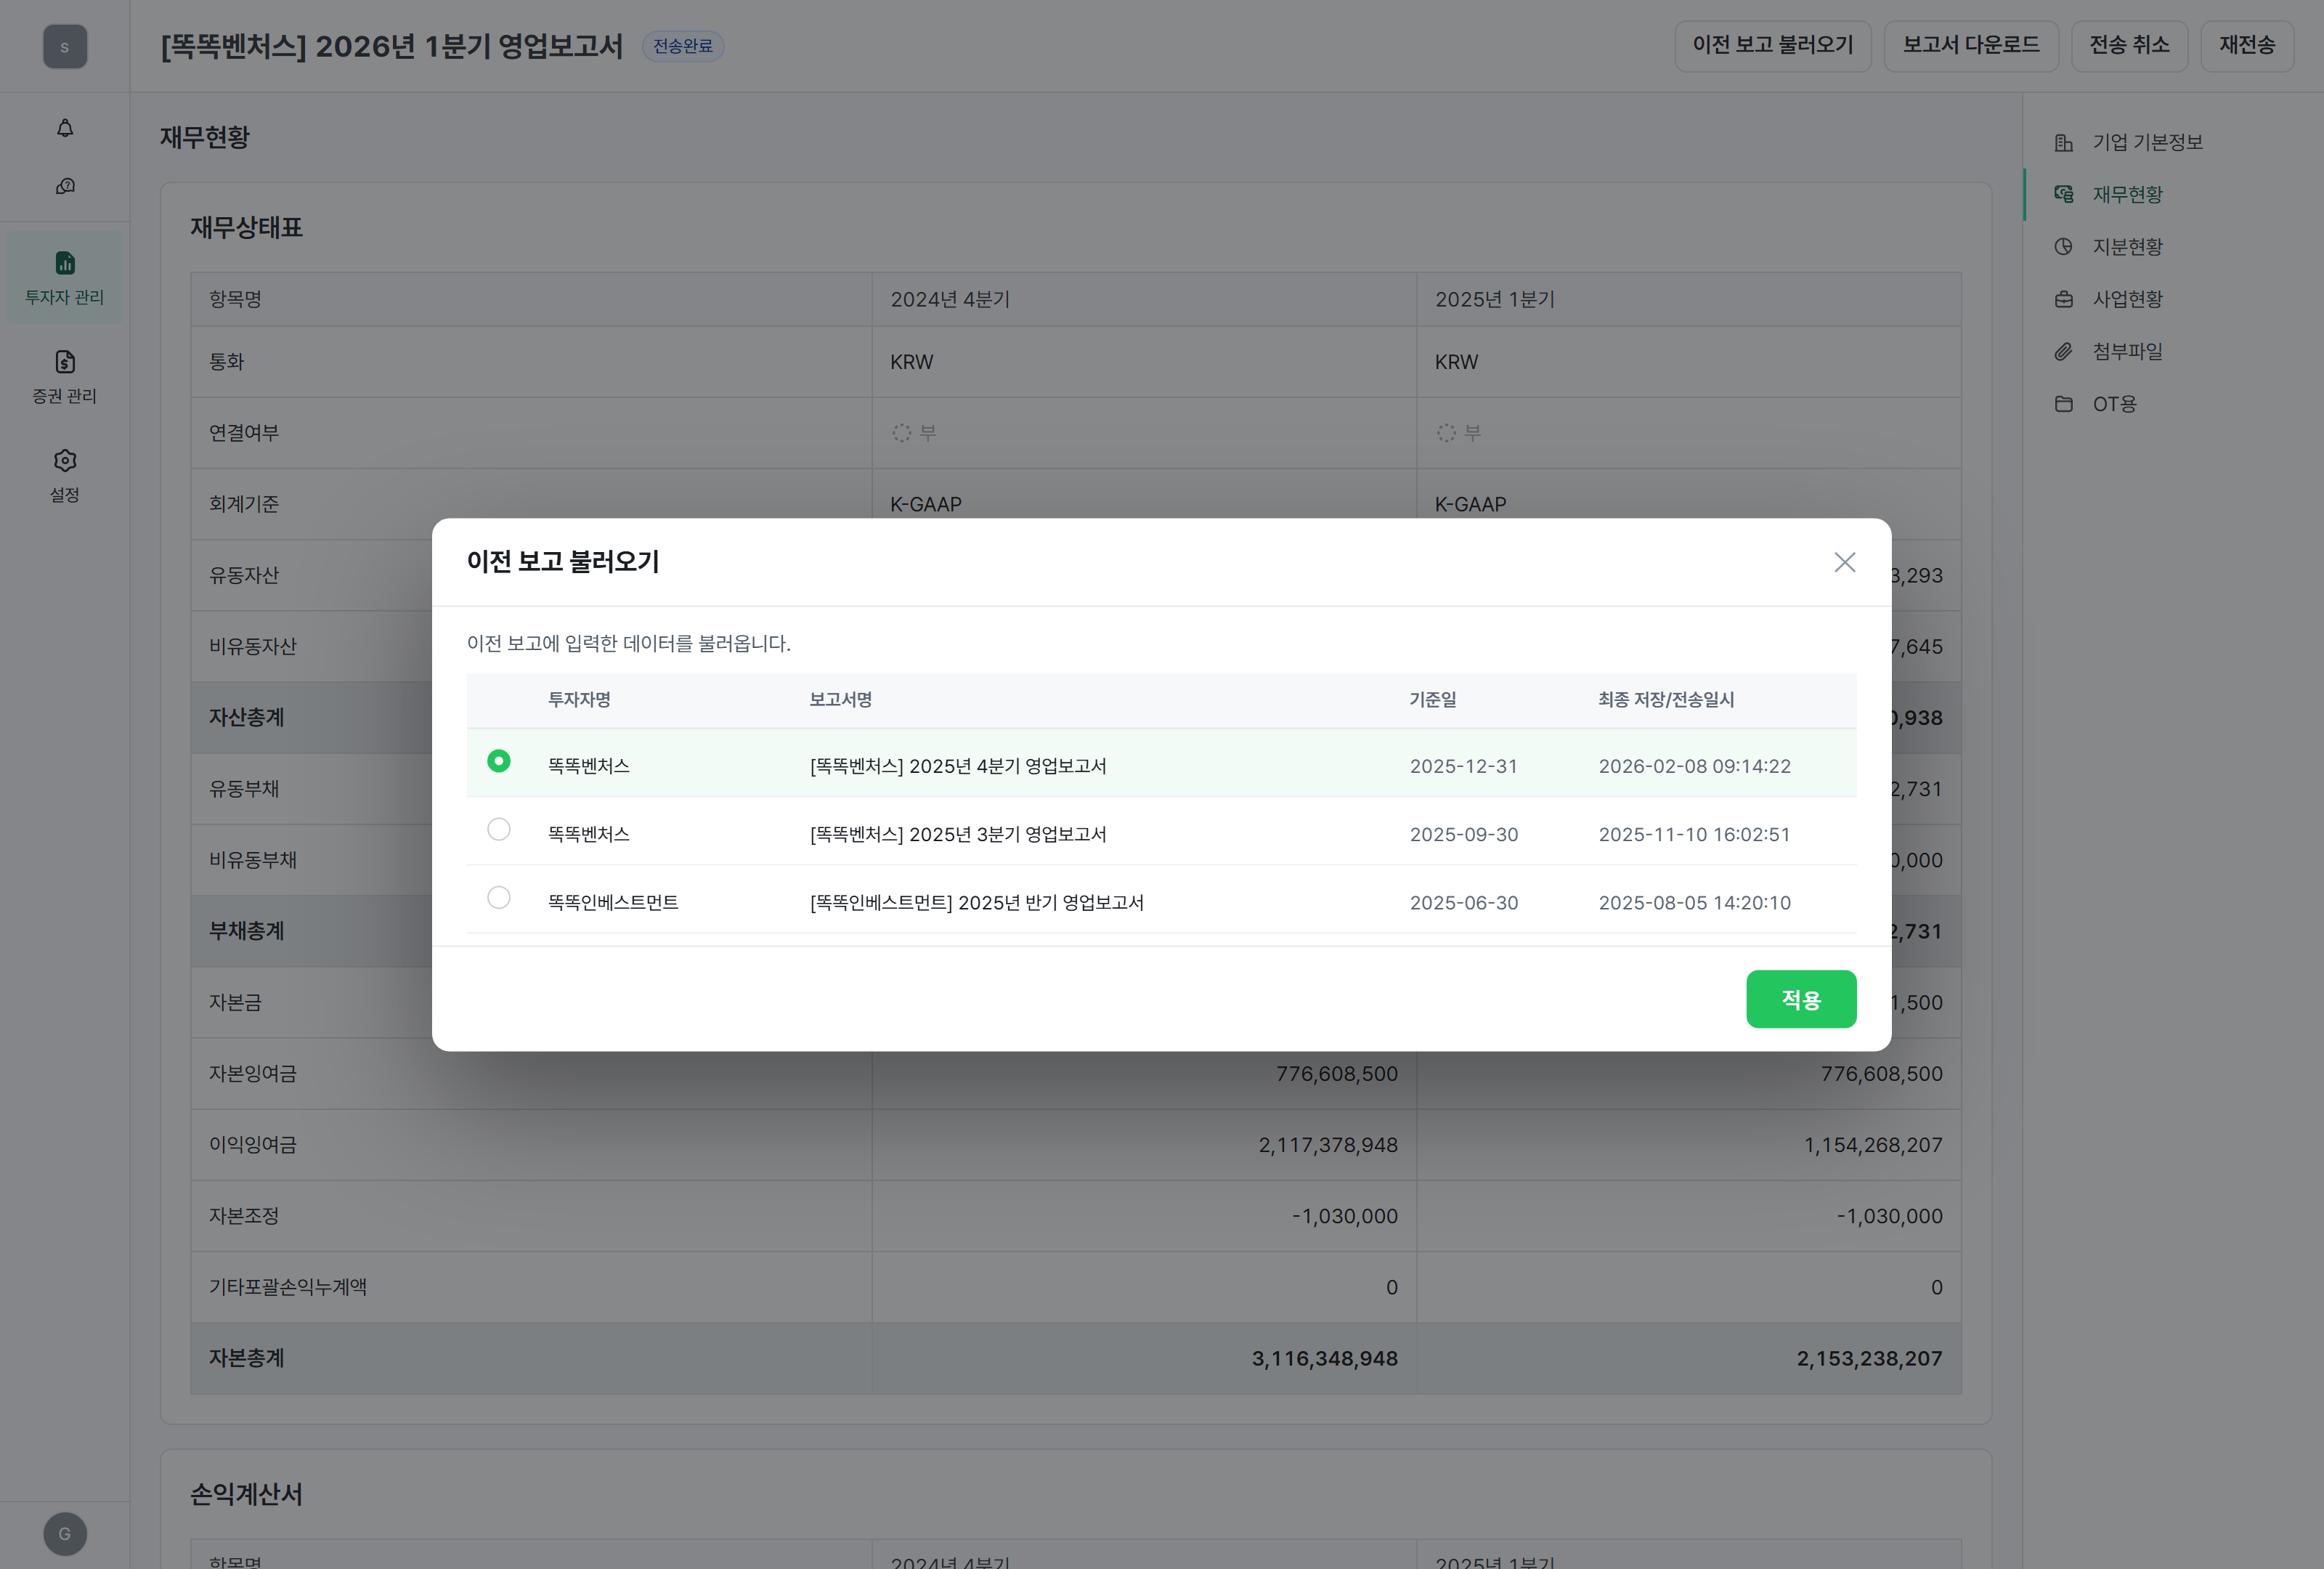Screen dimensions: 2324x1569
Task: Click the 전송완료 status badge
Action: coord(683,46)
